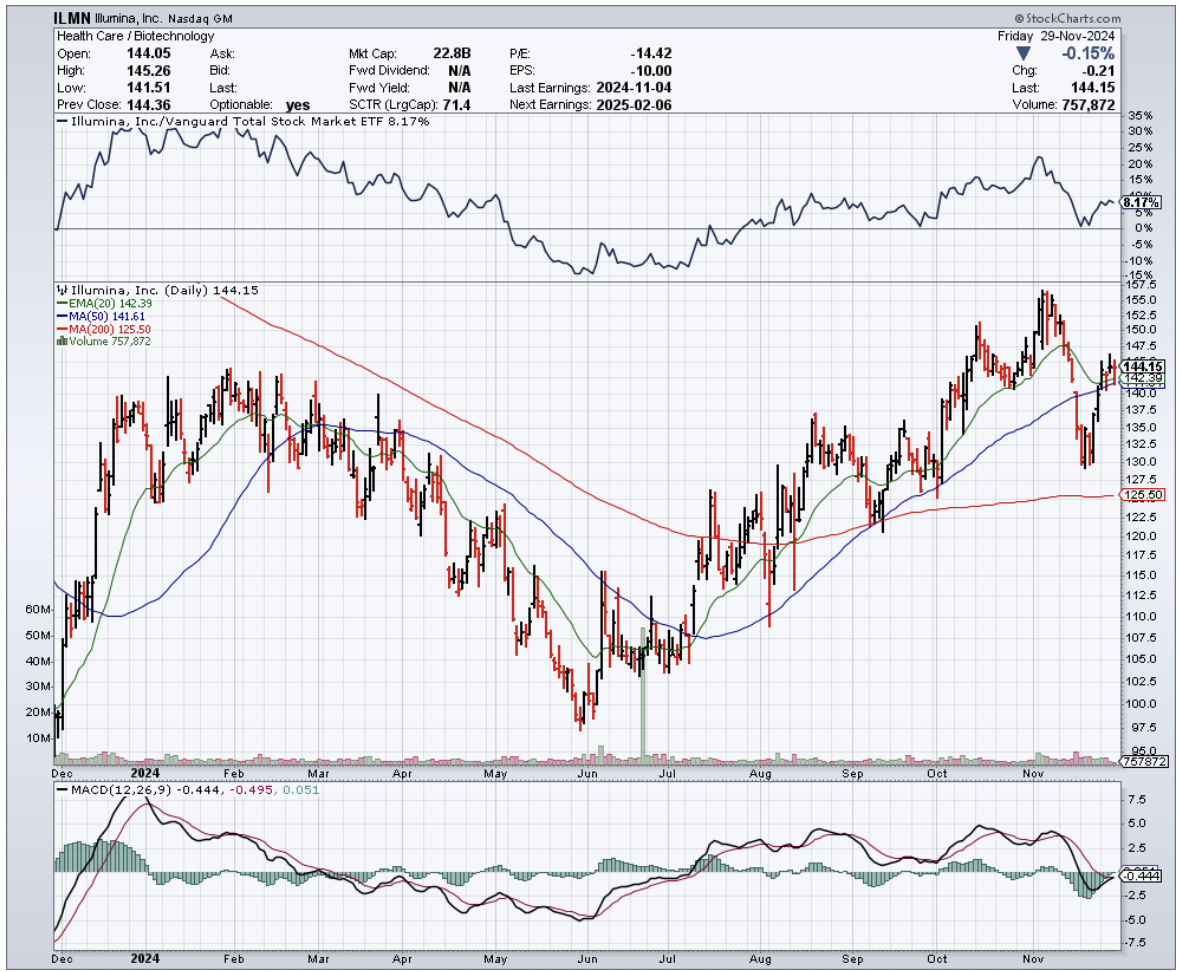Click the candlestick icon beside Illumina, Inc. (Daily)

tap(62, 290)
